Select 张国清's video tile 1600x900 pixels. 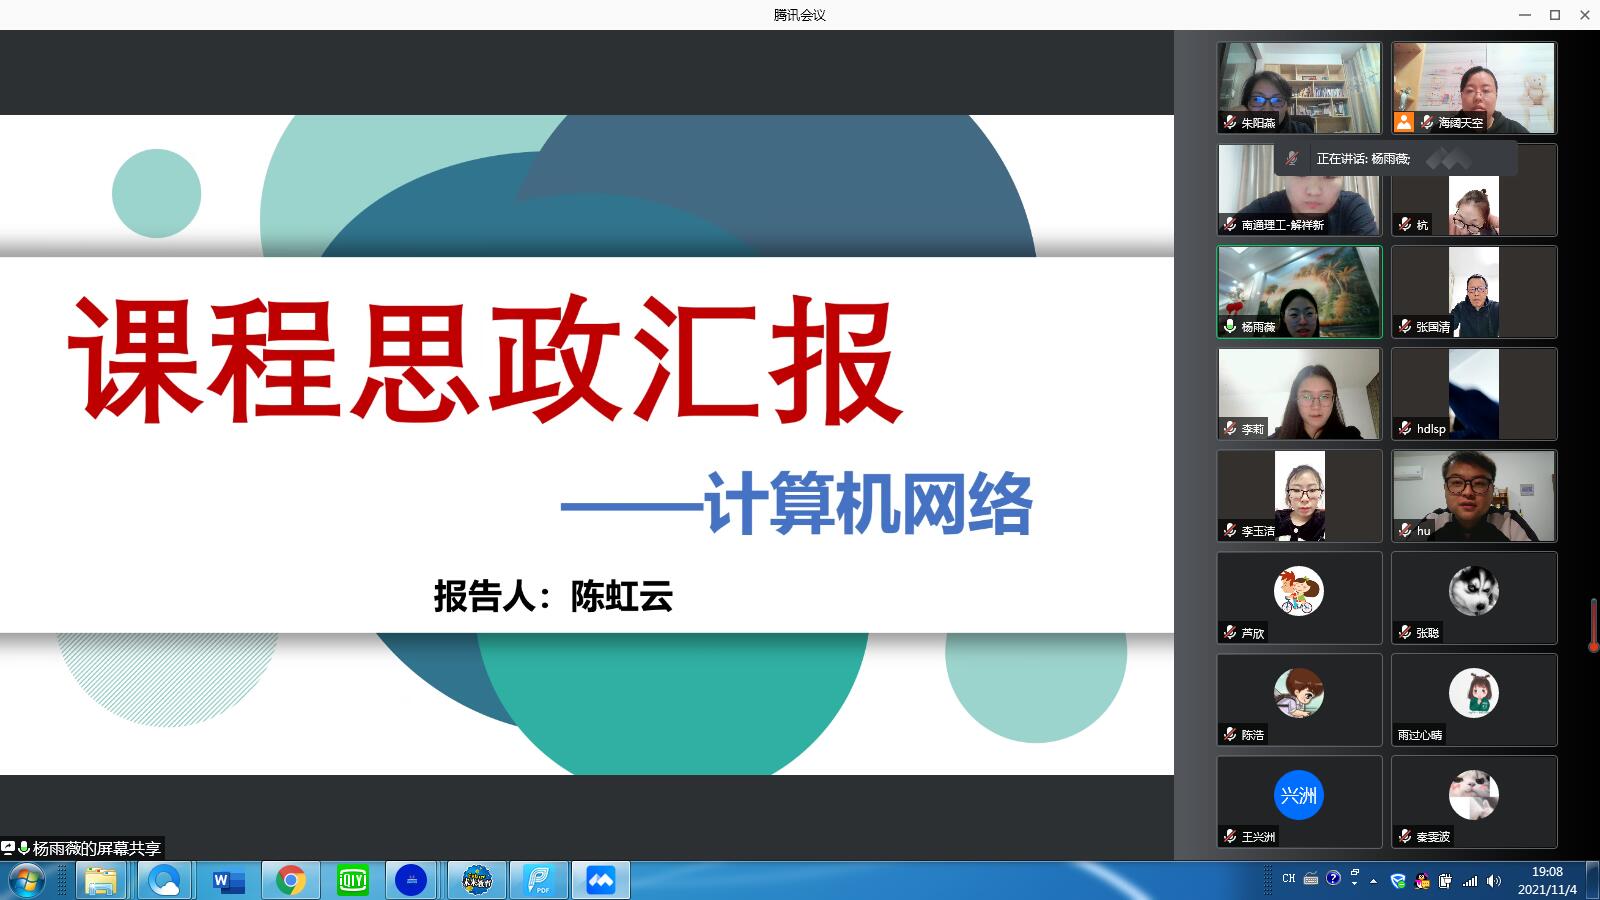pyautogui.click(x=1474, y=292)
